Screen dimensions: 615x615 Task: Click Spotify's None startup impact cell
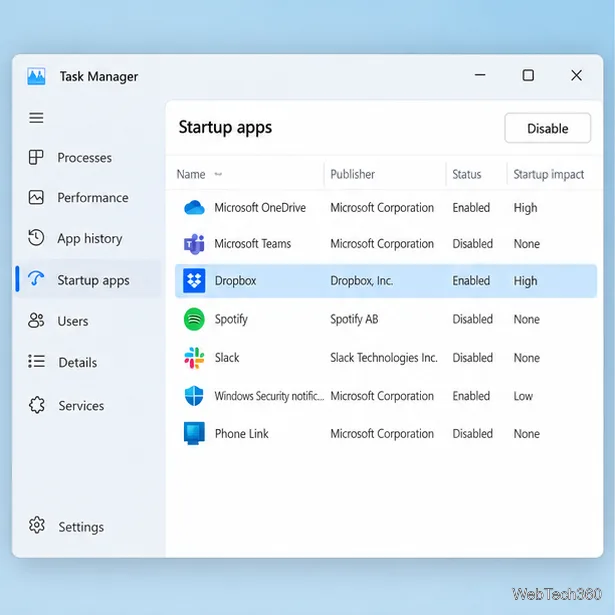[x=527, y=319]
